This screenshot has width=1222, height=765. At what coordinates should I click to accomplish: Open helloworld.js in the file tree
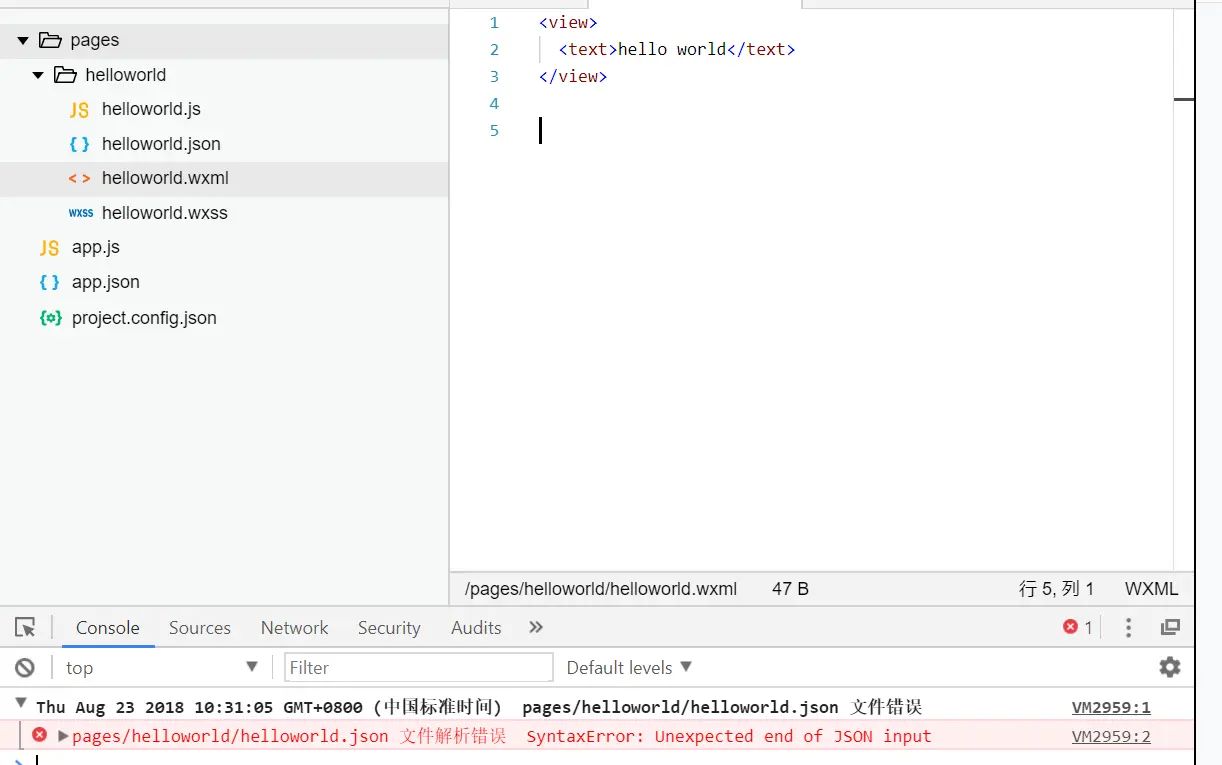click(151, 109)
